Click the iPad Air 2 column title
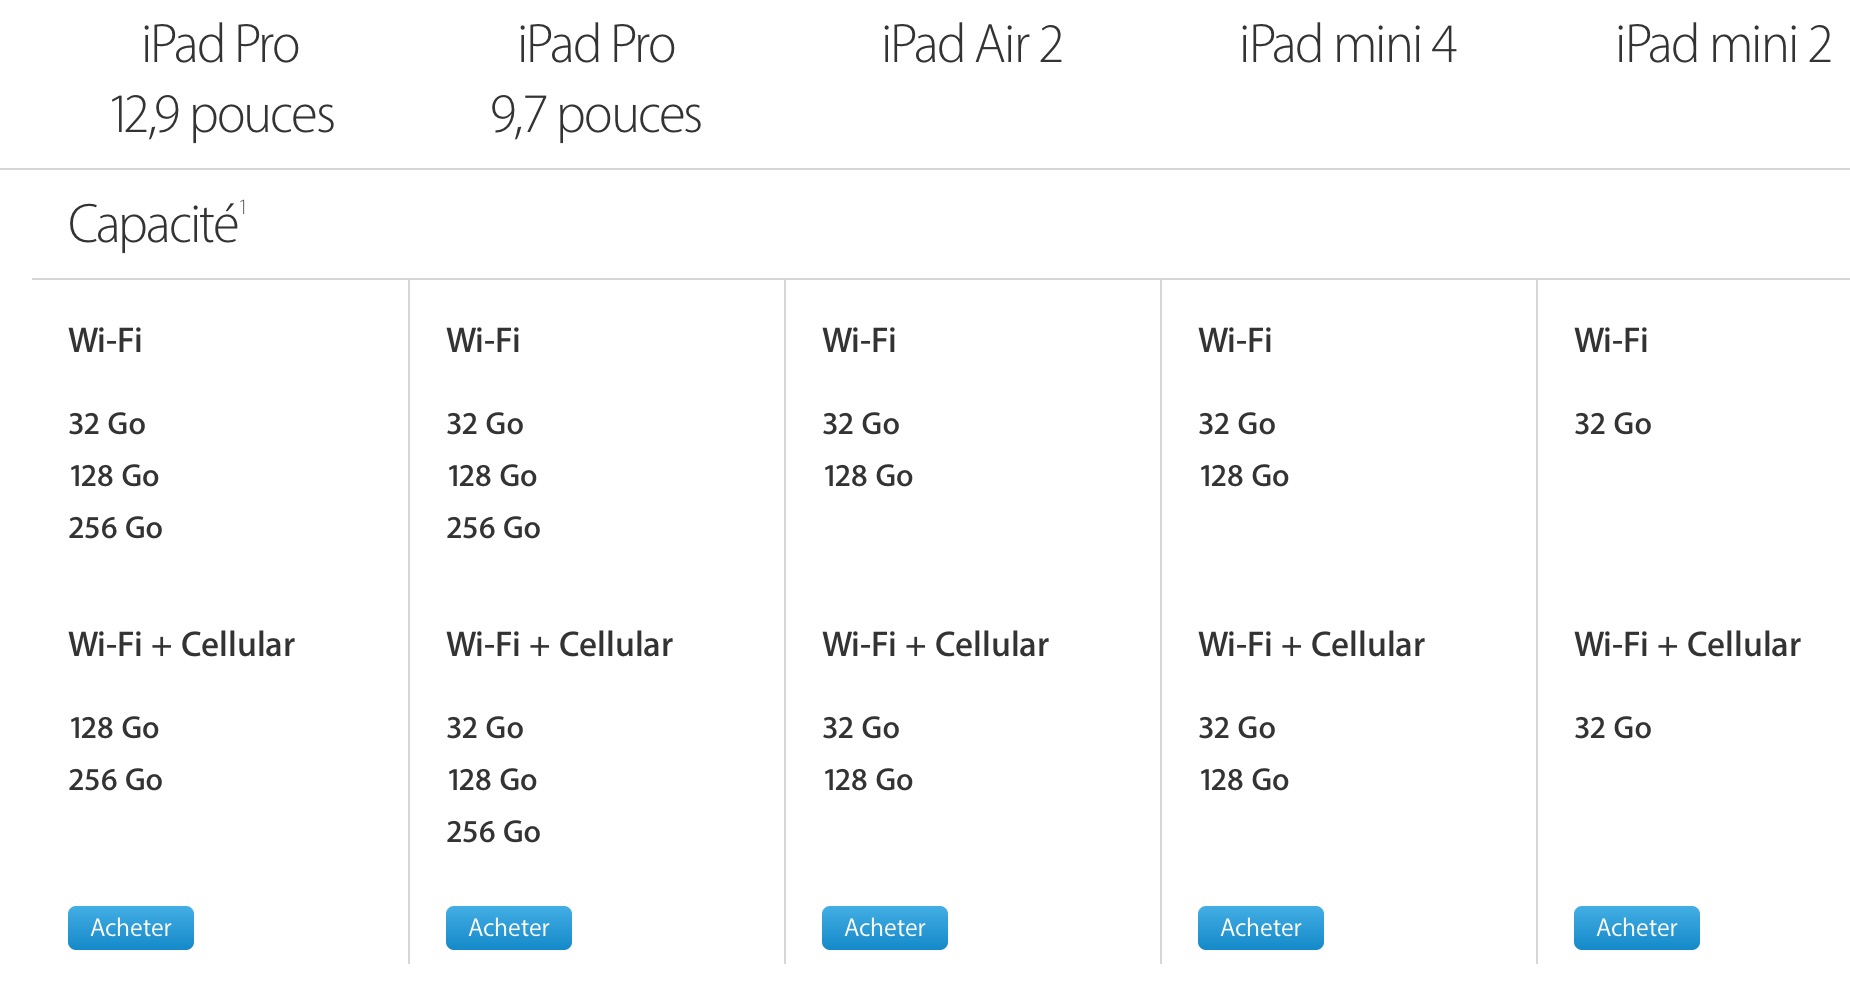The image size is (1850, 992). (972, 45)
